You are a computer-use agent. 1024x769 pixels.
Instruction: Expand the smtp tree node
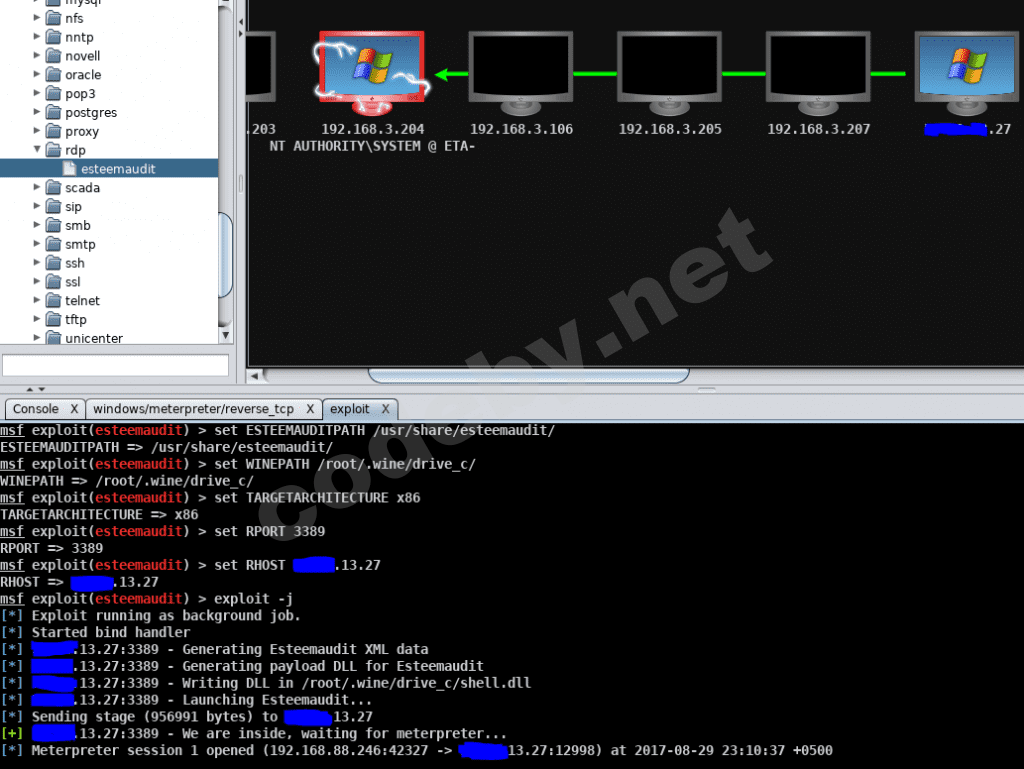(37, 243)
